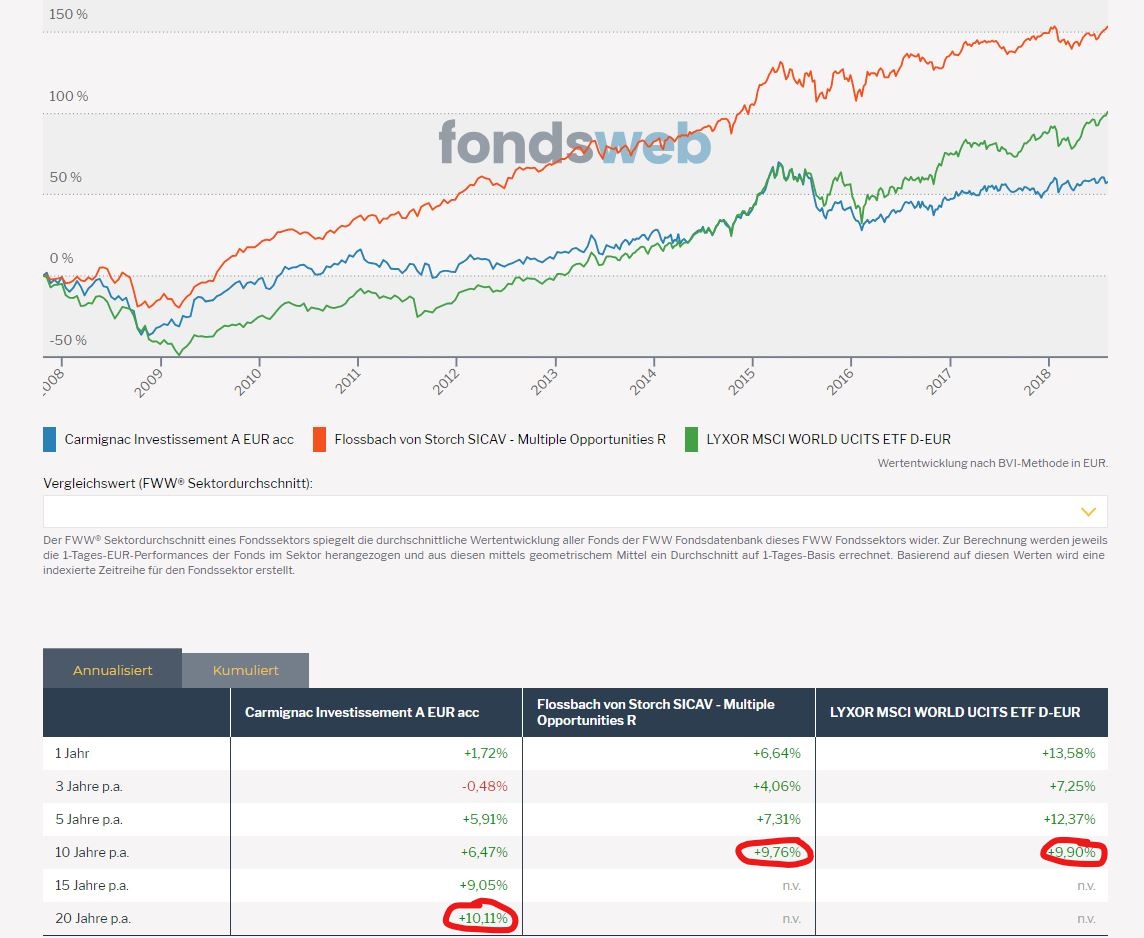Click the blue Carmignac legend color square

click(50, 440)
